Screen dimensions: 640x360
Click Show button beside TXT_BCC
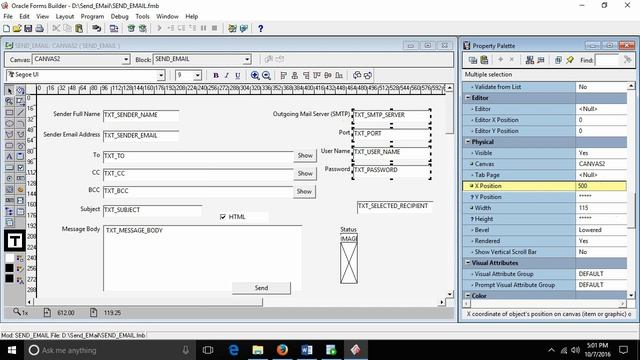coord(304,191)
